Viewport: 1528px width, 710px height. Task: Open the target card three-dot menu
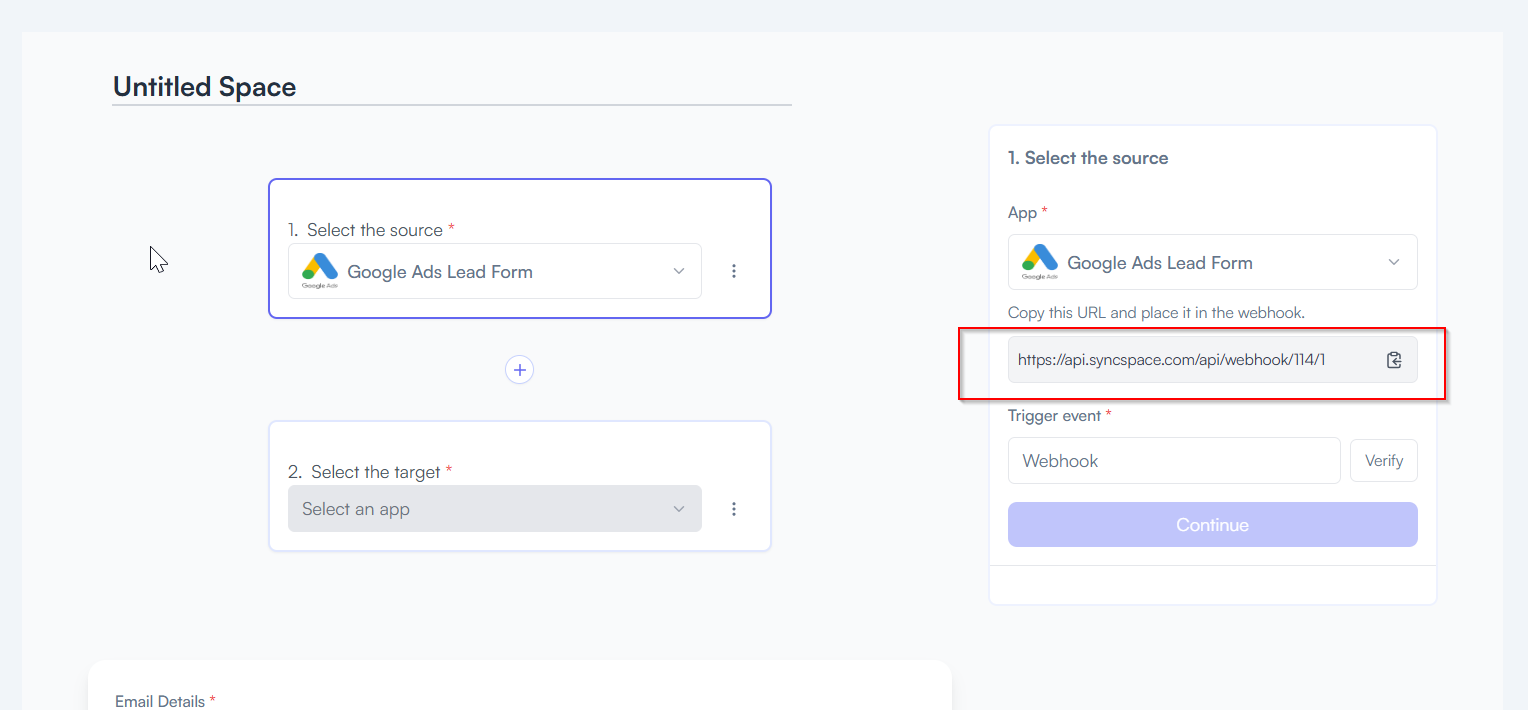(734, 509)
